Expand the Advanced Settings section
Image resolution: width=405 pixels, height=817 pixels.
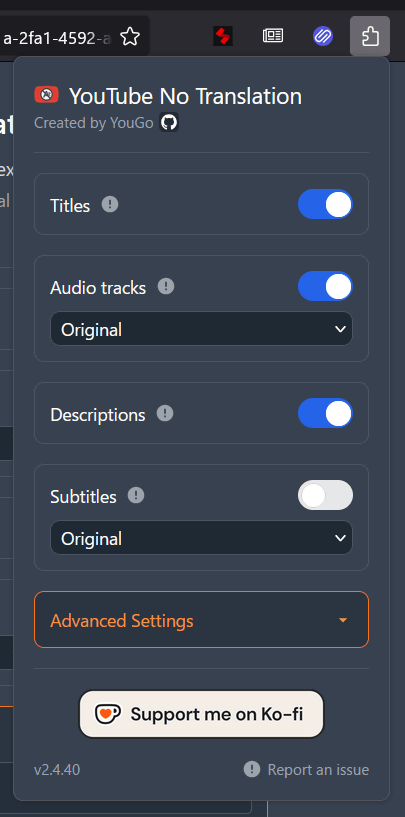pyautogui.click(x=201, y=620)
